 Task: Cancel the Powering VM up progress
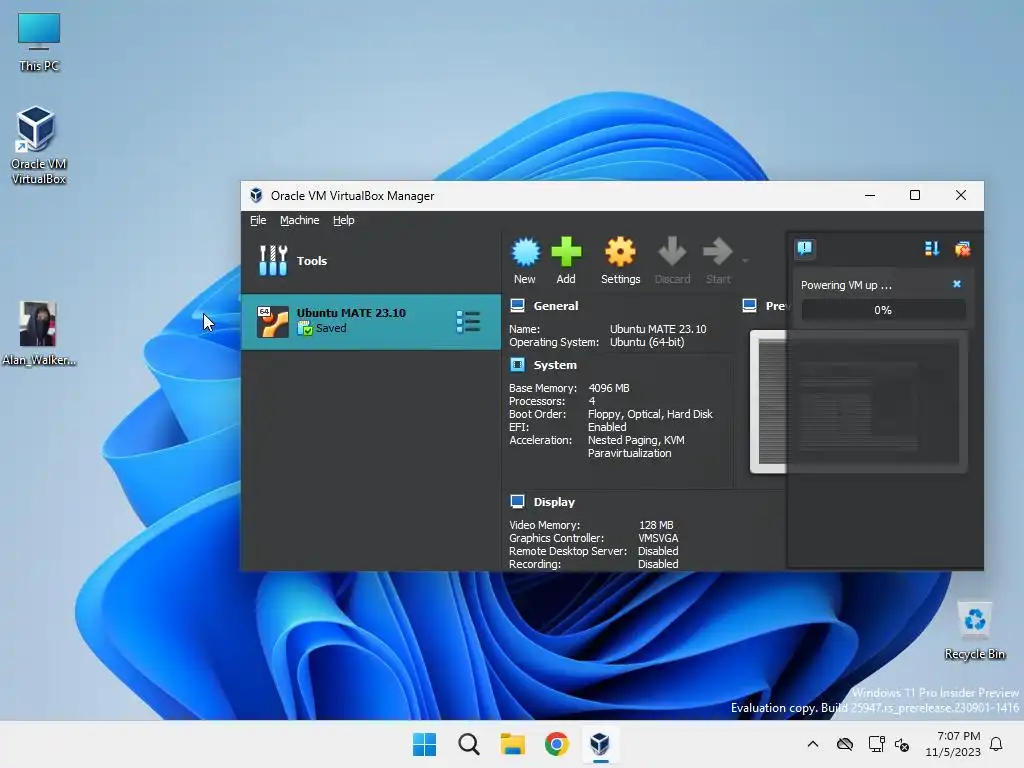957,284
